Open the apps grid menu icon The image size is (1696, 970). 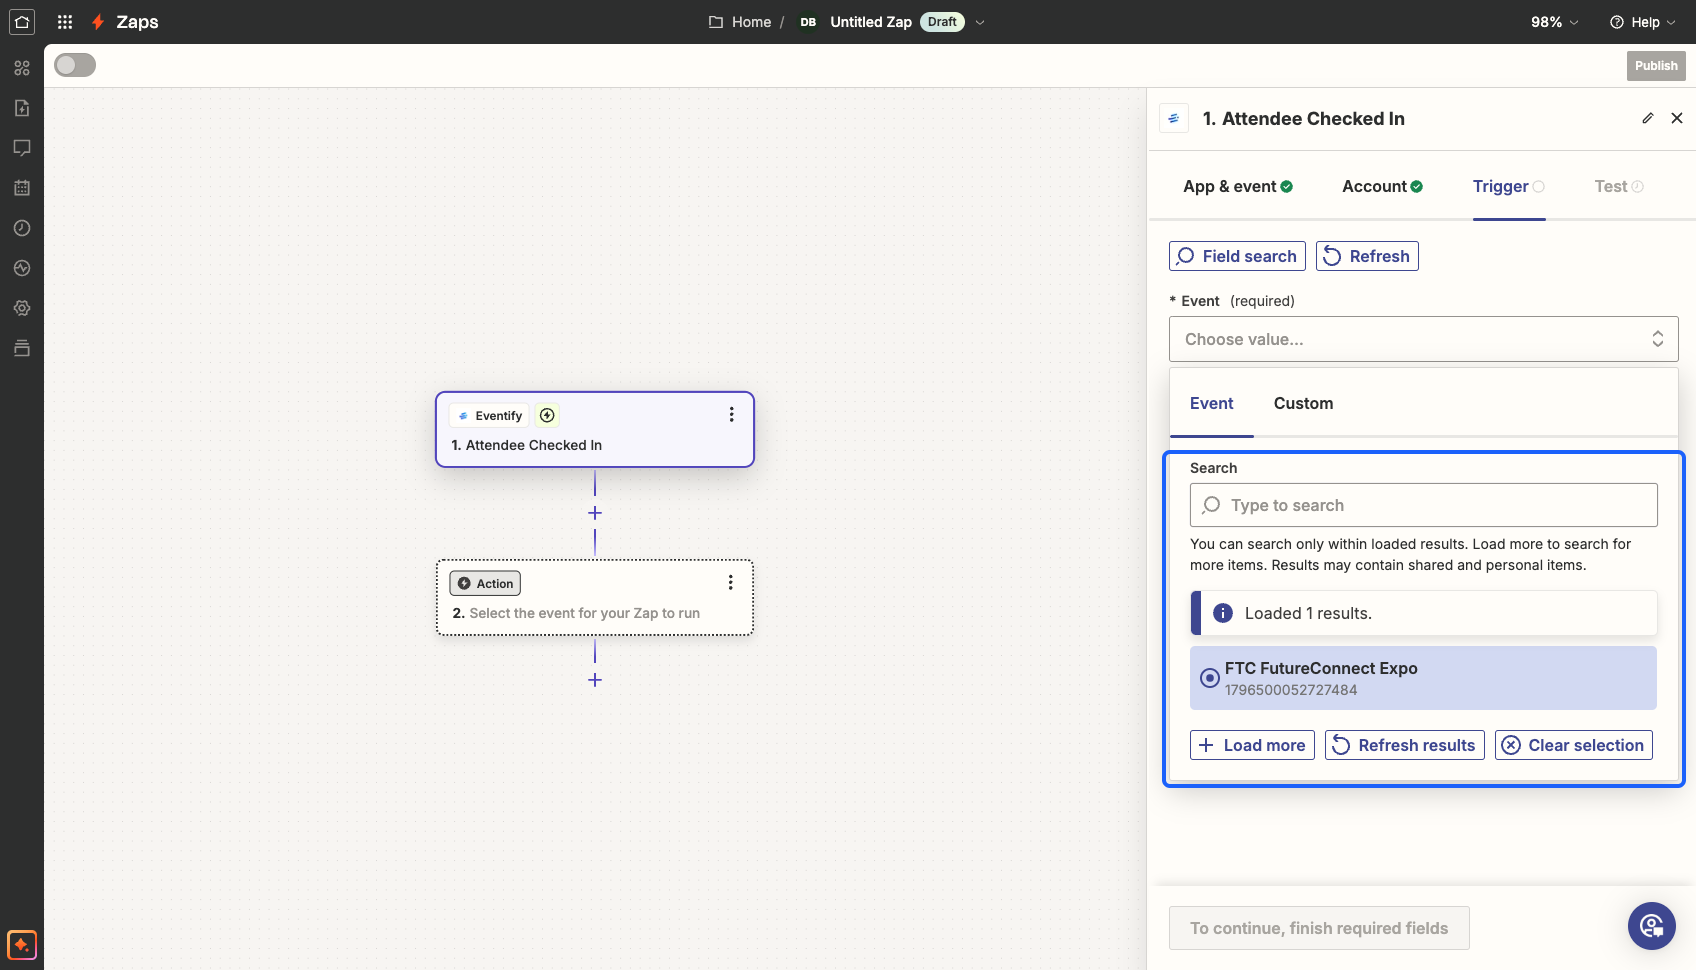pos(65,22)
